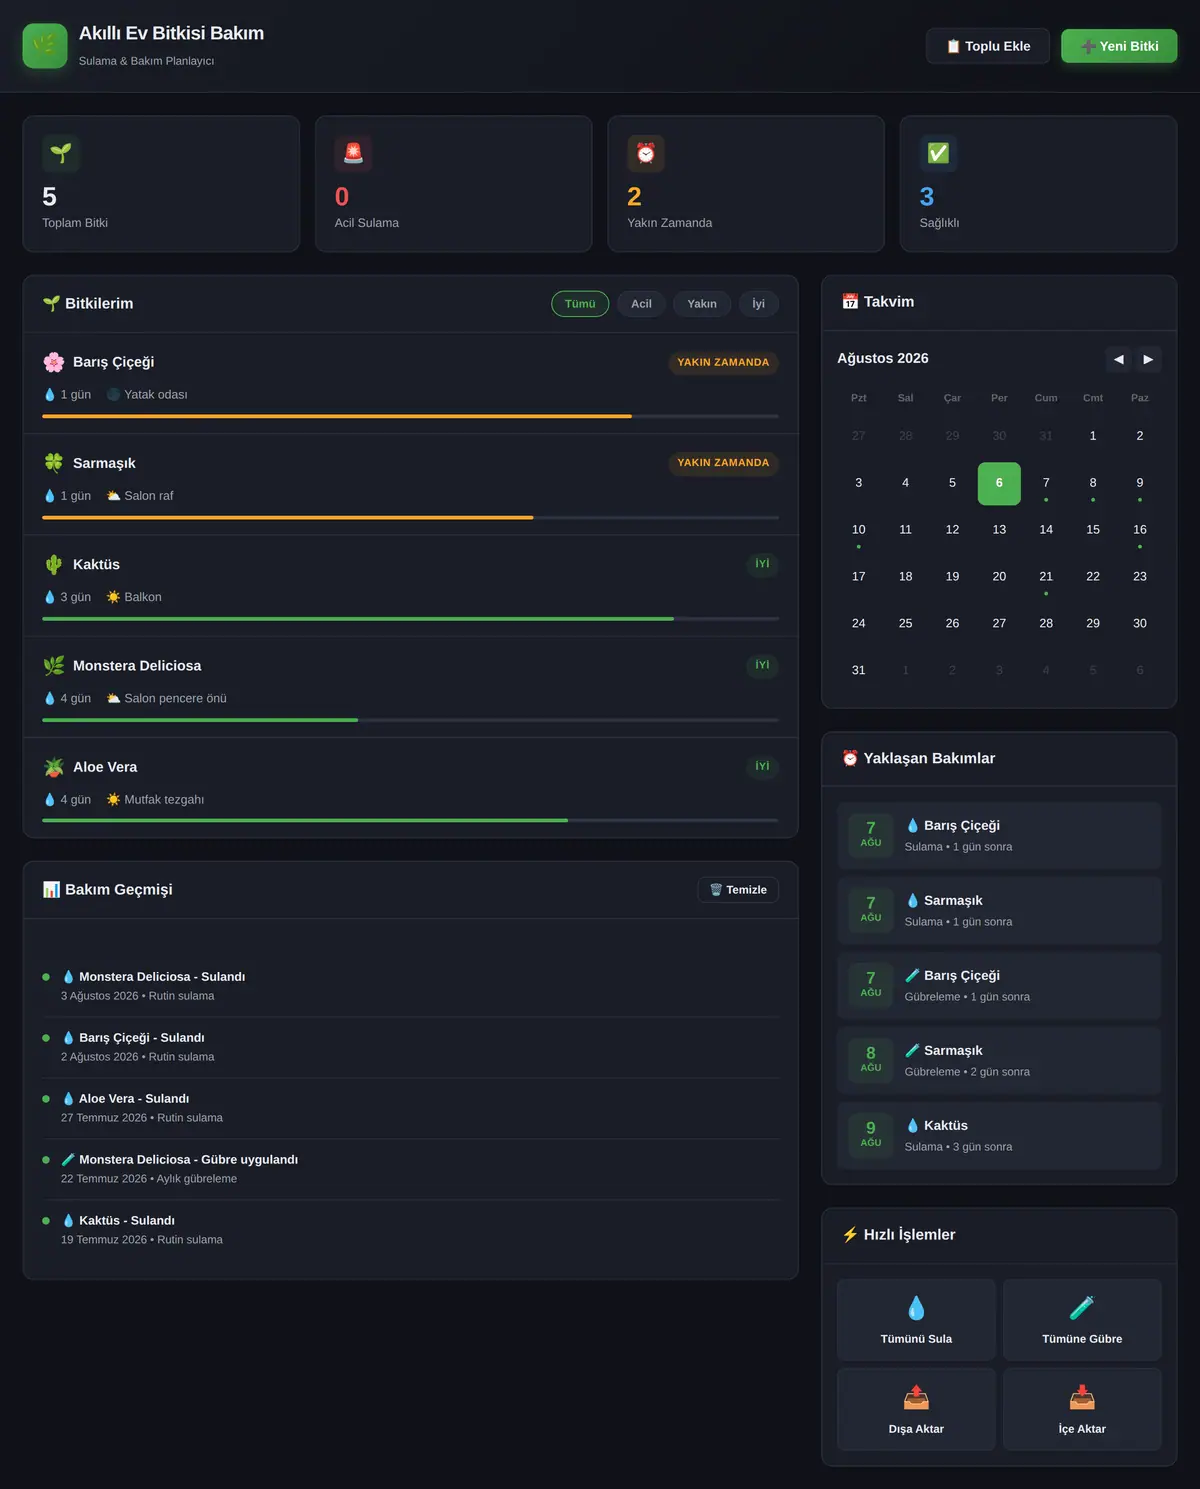Filter plants by Yakın
The height and width of the screenshot is (1489, 1200).
point(702,304)
